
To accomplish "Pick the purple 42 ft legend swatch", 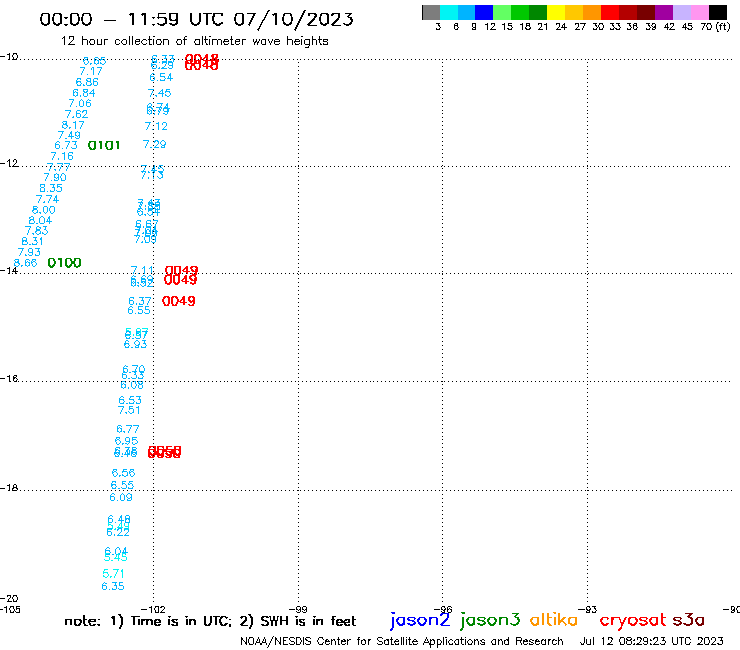I will pos(664,12).
